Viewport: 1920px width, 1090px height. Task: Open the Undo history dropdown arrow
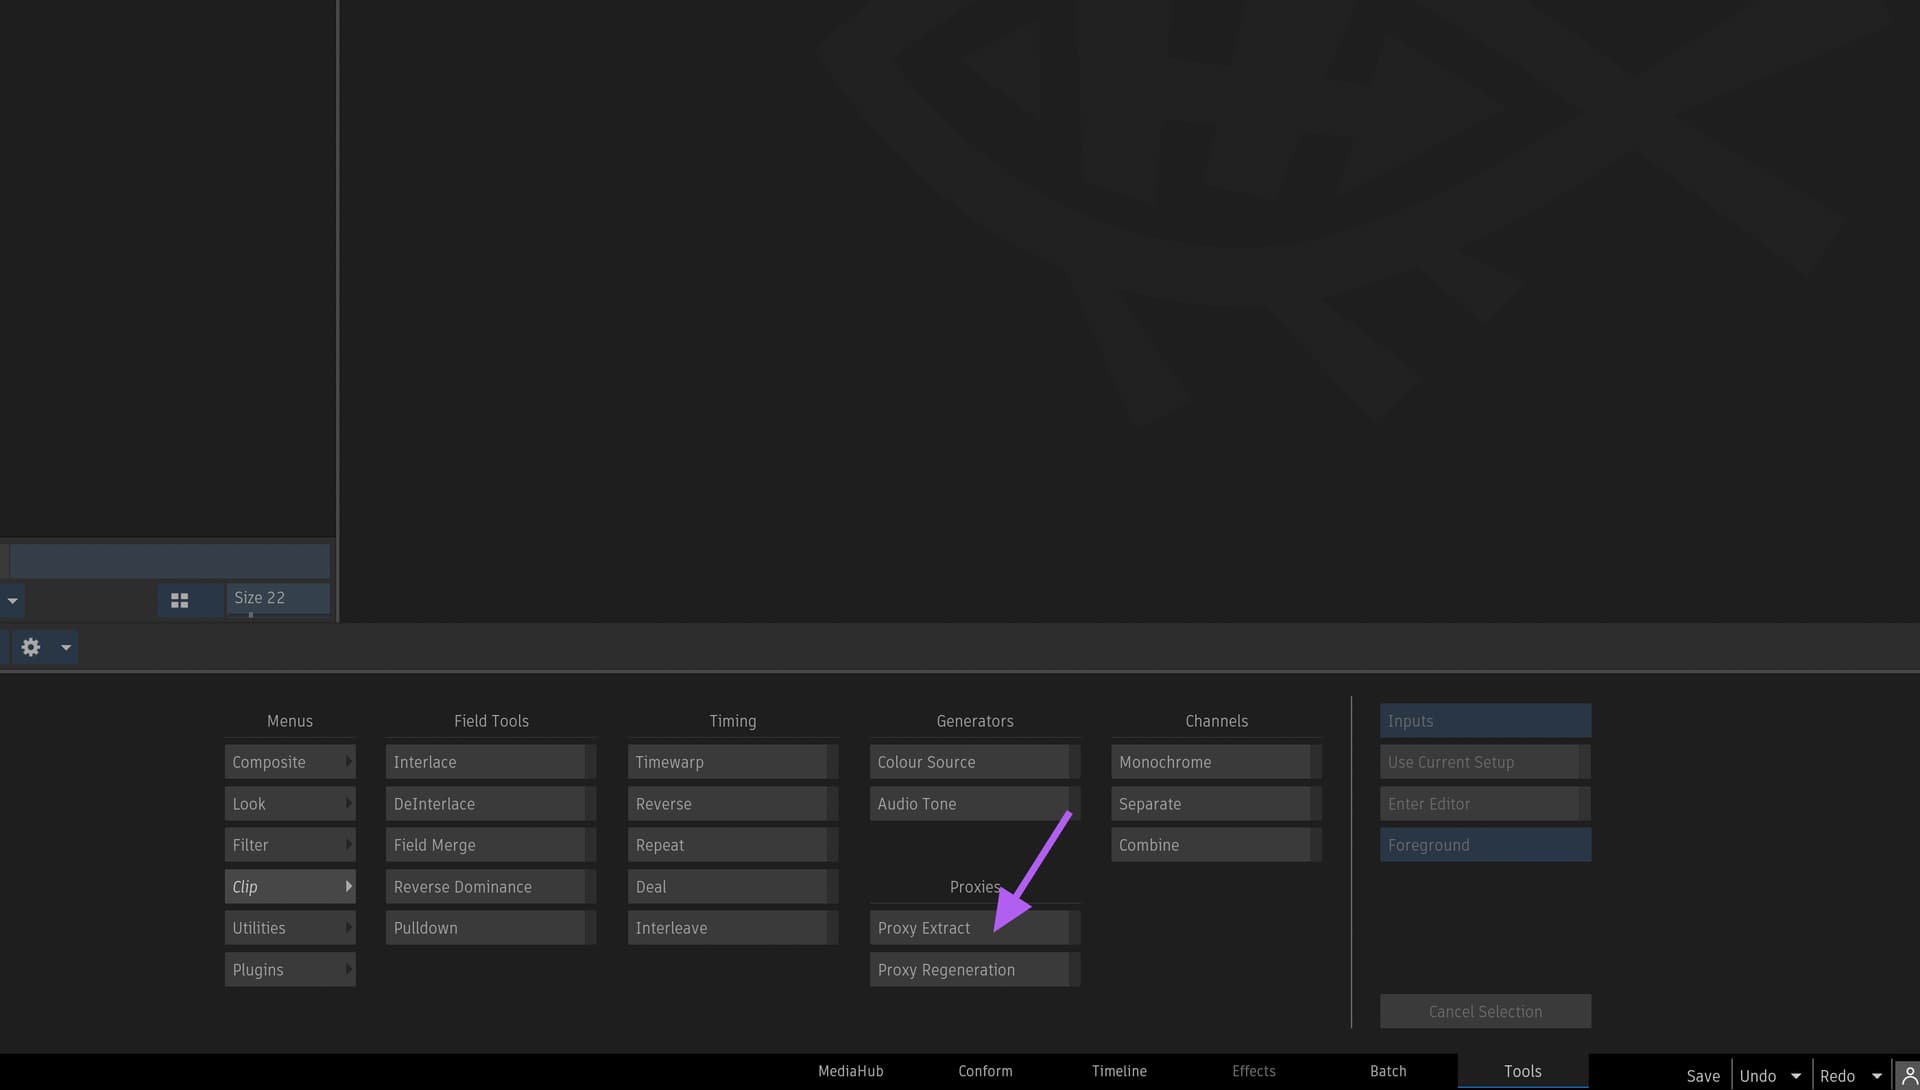point(1796,1076)
